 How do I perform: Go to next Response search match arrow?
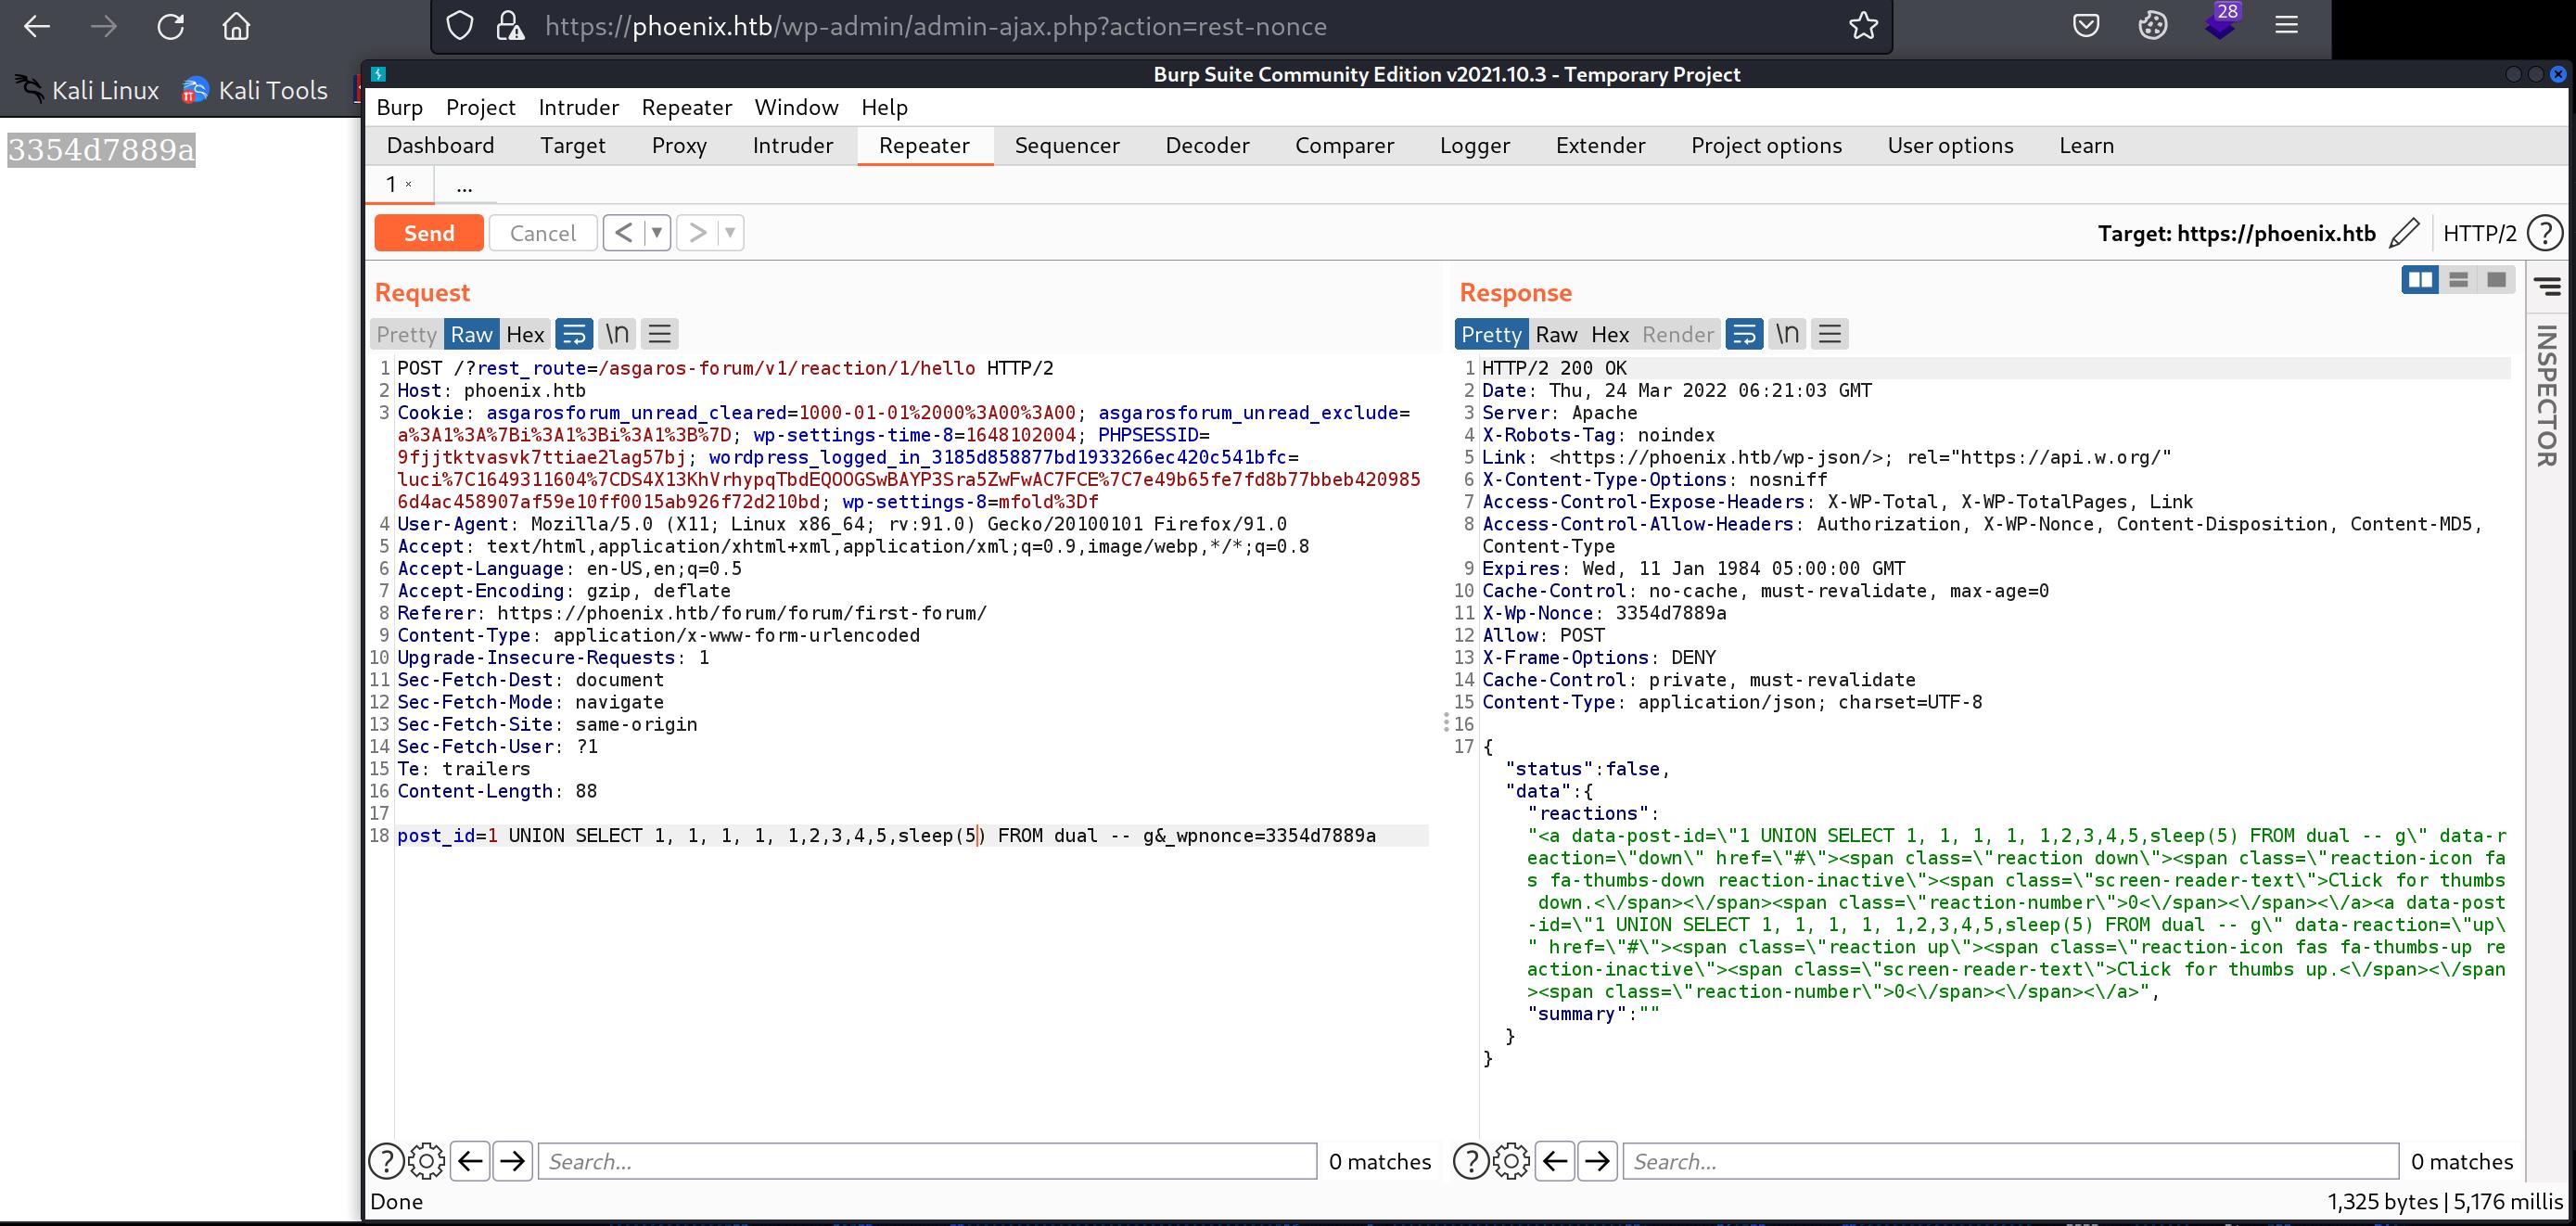(1597, 1161)
